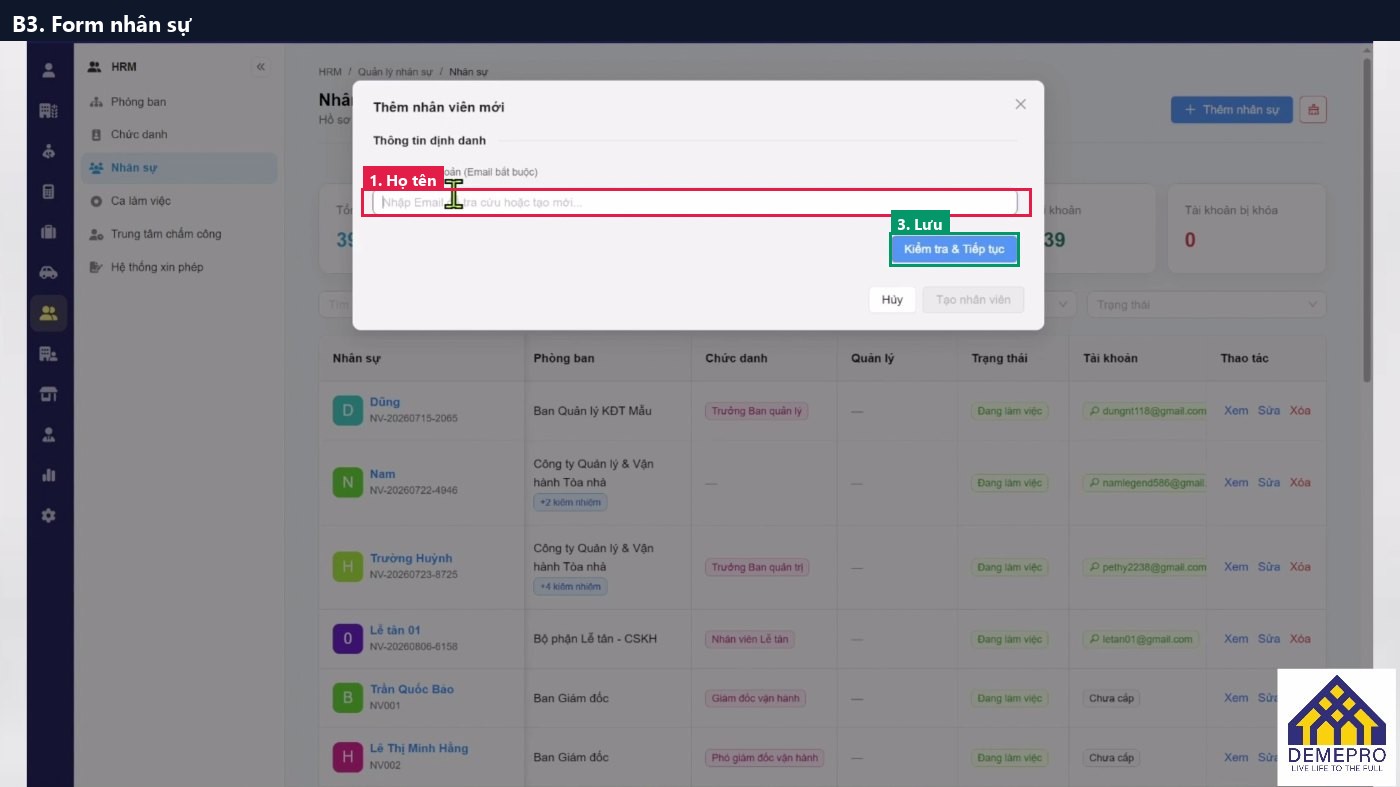
Task: Click Xem in the Trần Quốc Bảo row
Action: click(1236, 697)
